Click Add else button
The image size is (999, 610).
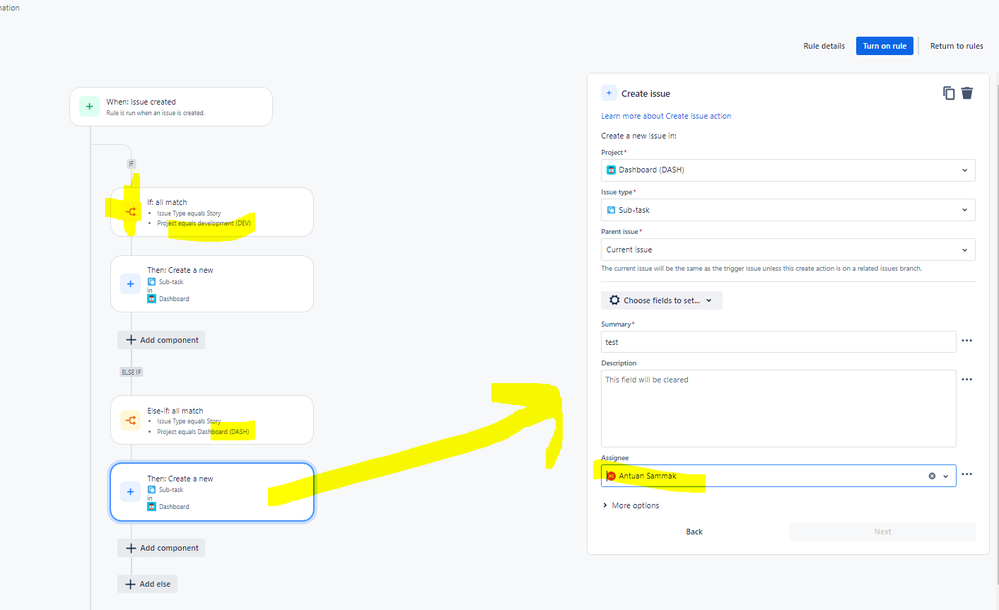pyautogui.click(x=147, y=584)
